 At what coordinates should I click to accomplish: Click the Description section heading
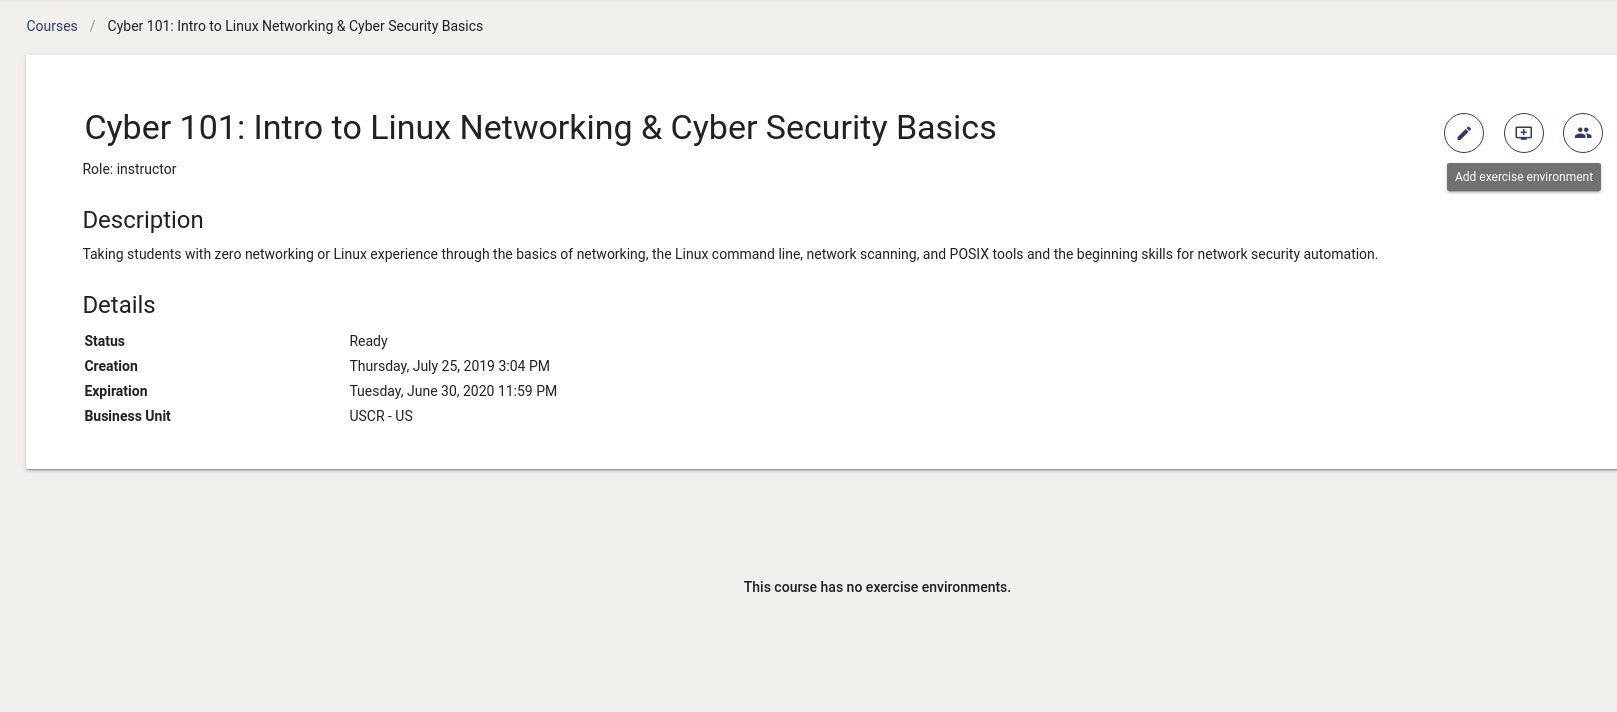pos(143,220)
